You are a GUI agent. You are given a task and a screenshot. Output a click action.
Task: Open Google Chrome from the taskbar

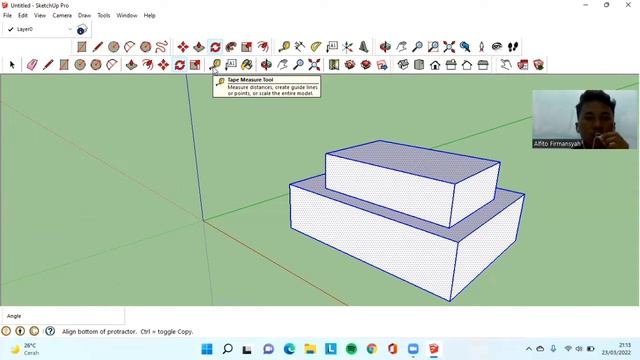372,349
